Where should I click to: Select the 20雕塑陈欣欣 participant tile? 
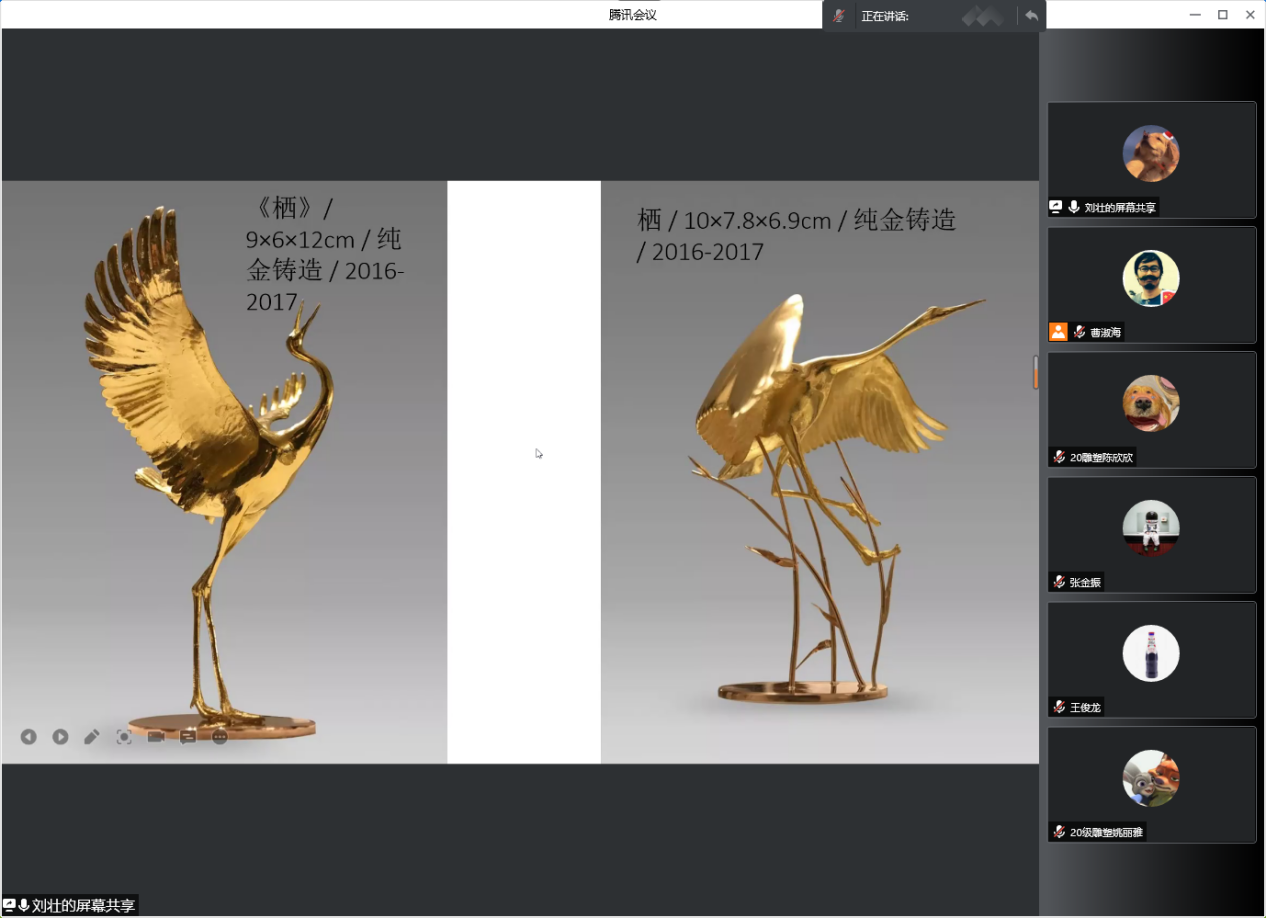tap(1151, 410)
